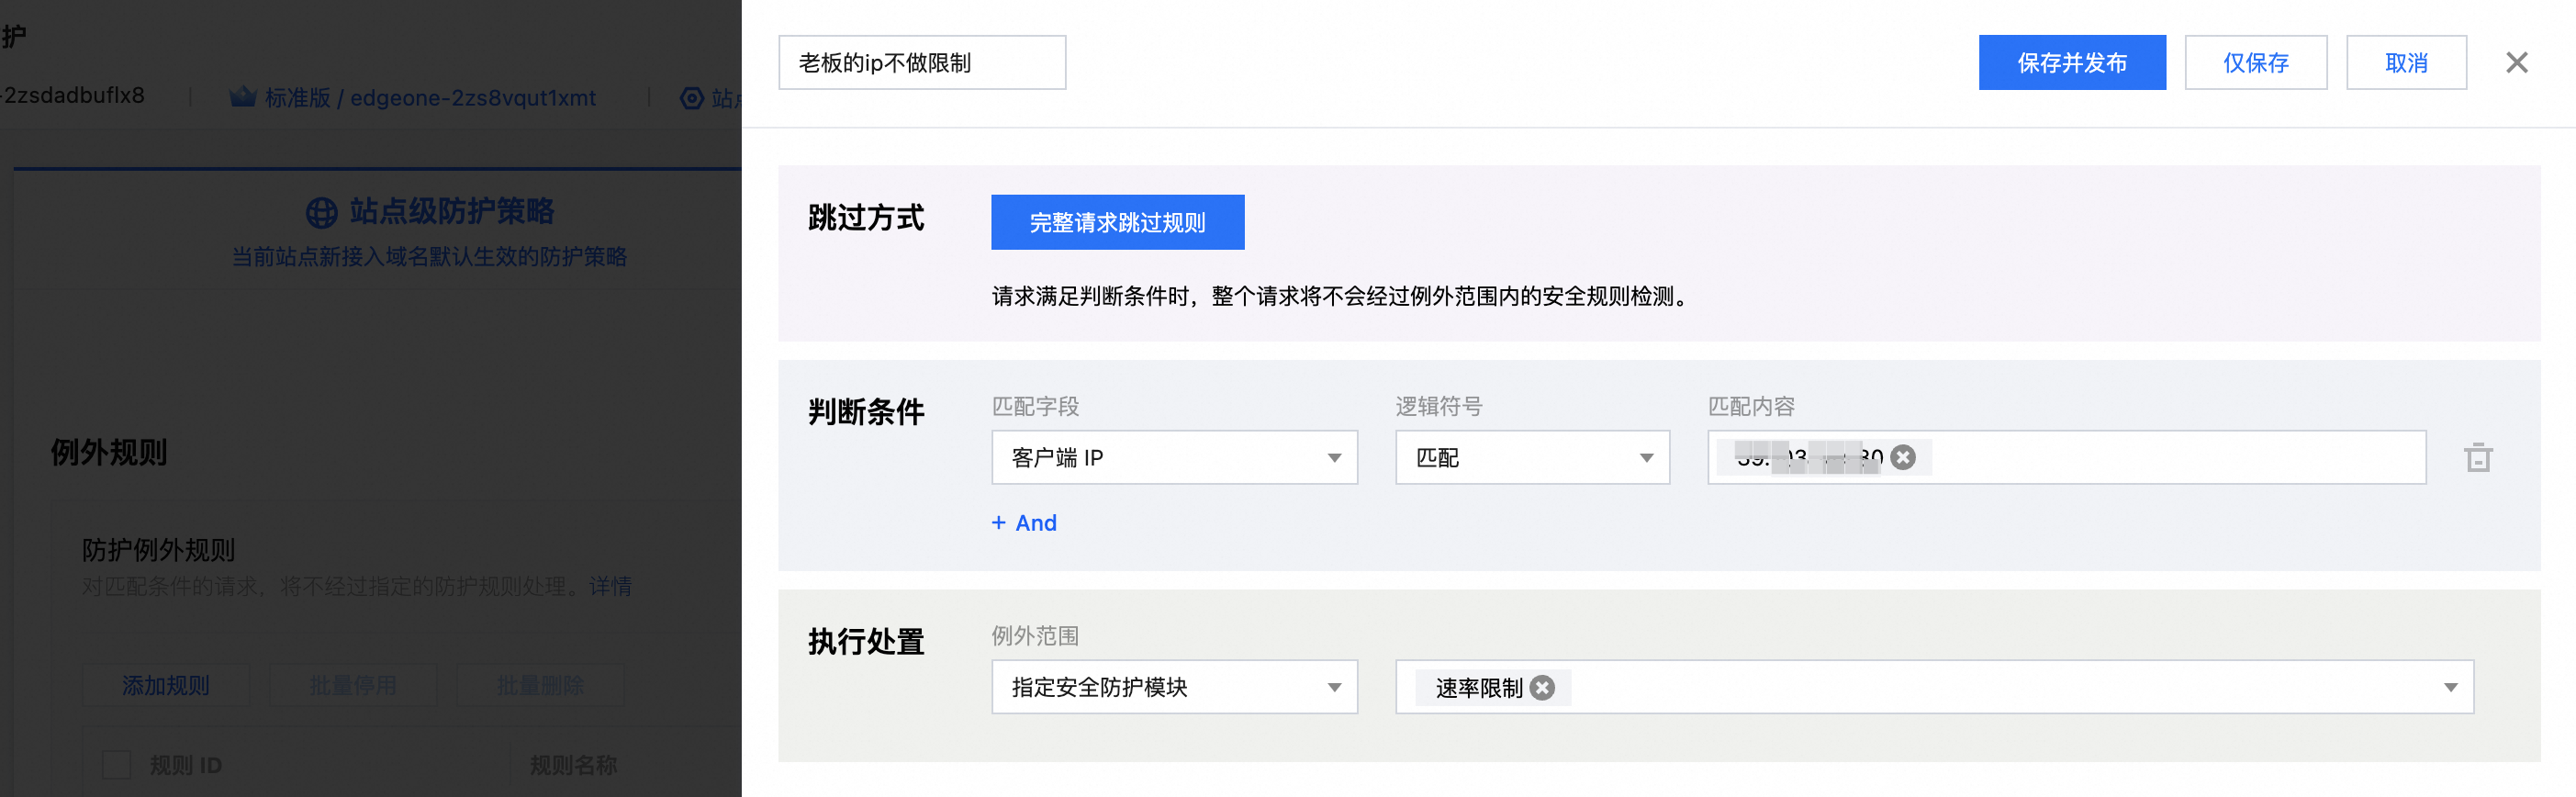Screen dimensions: 2576x797
Task: Click the gear icon in breadcrumb bar
Action: (692, 98)
